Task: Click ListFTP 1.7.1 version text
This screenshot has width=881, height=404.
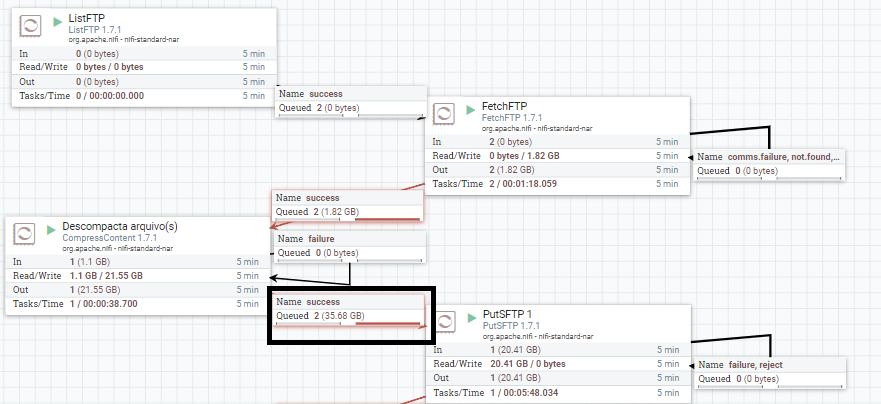Action: (95, 30)
